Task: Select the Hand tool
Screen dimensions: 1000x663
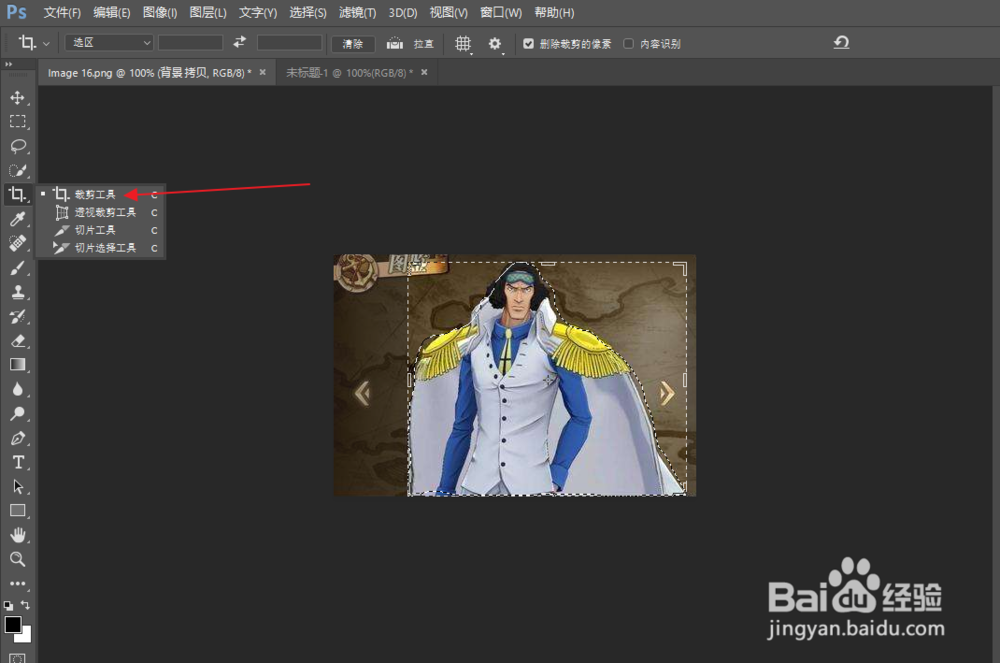Action: coord(17,535)
